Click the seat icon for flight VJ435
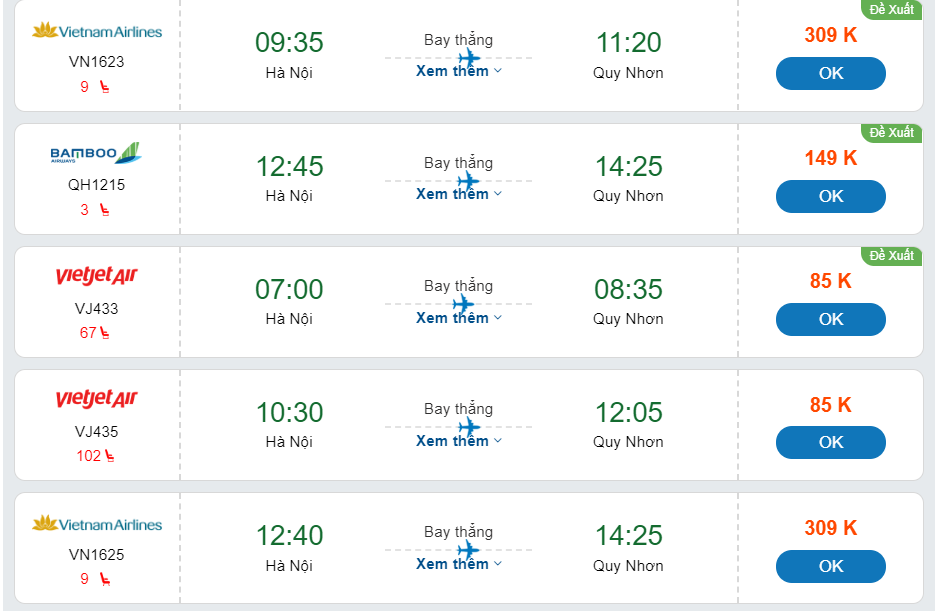 coord(109,456)
